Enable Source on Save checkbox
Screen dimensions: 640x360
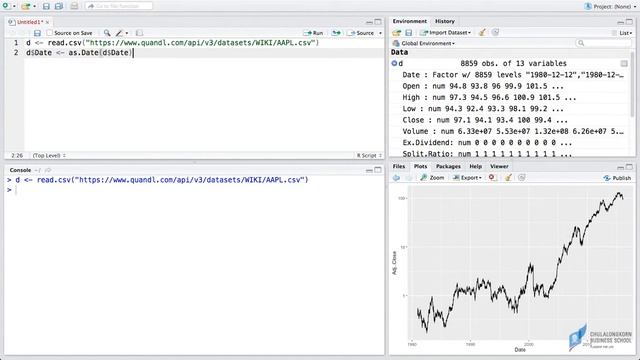(x=50, y=33)
